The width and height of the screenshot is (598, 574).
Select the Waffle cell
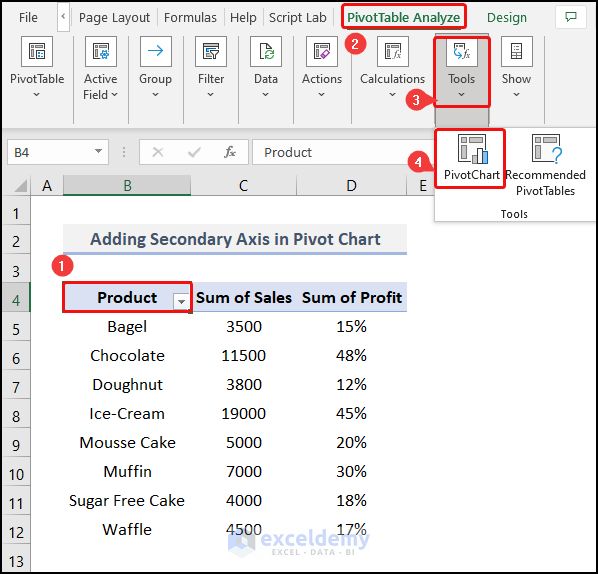pos(127,529)
